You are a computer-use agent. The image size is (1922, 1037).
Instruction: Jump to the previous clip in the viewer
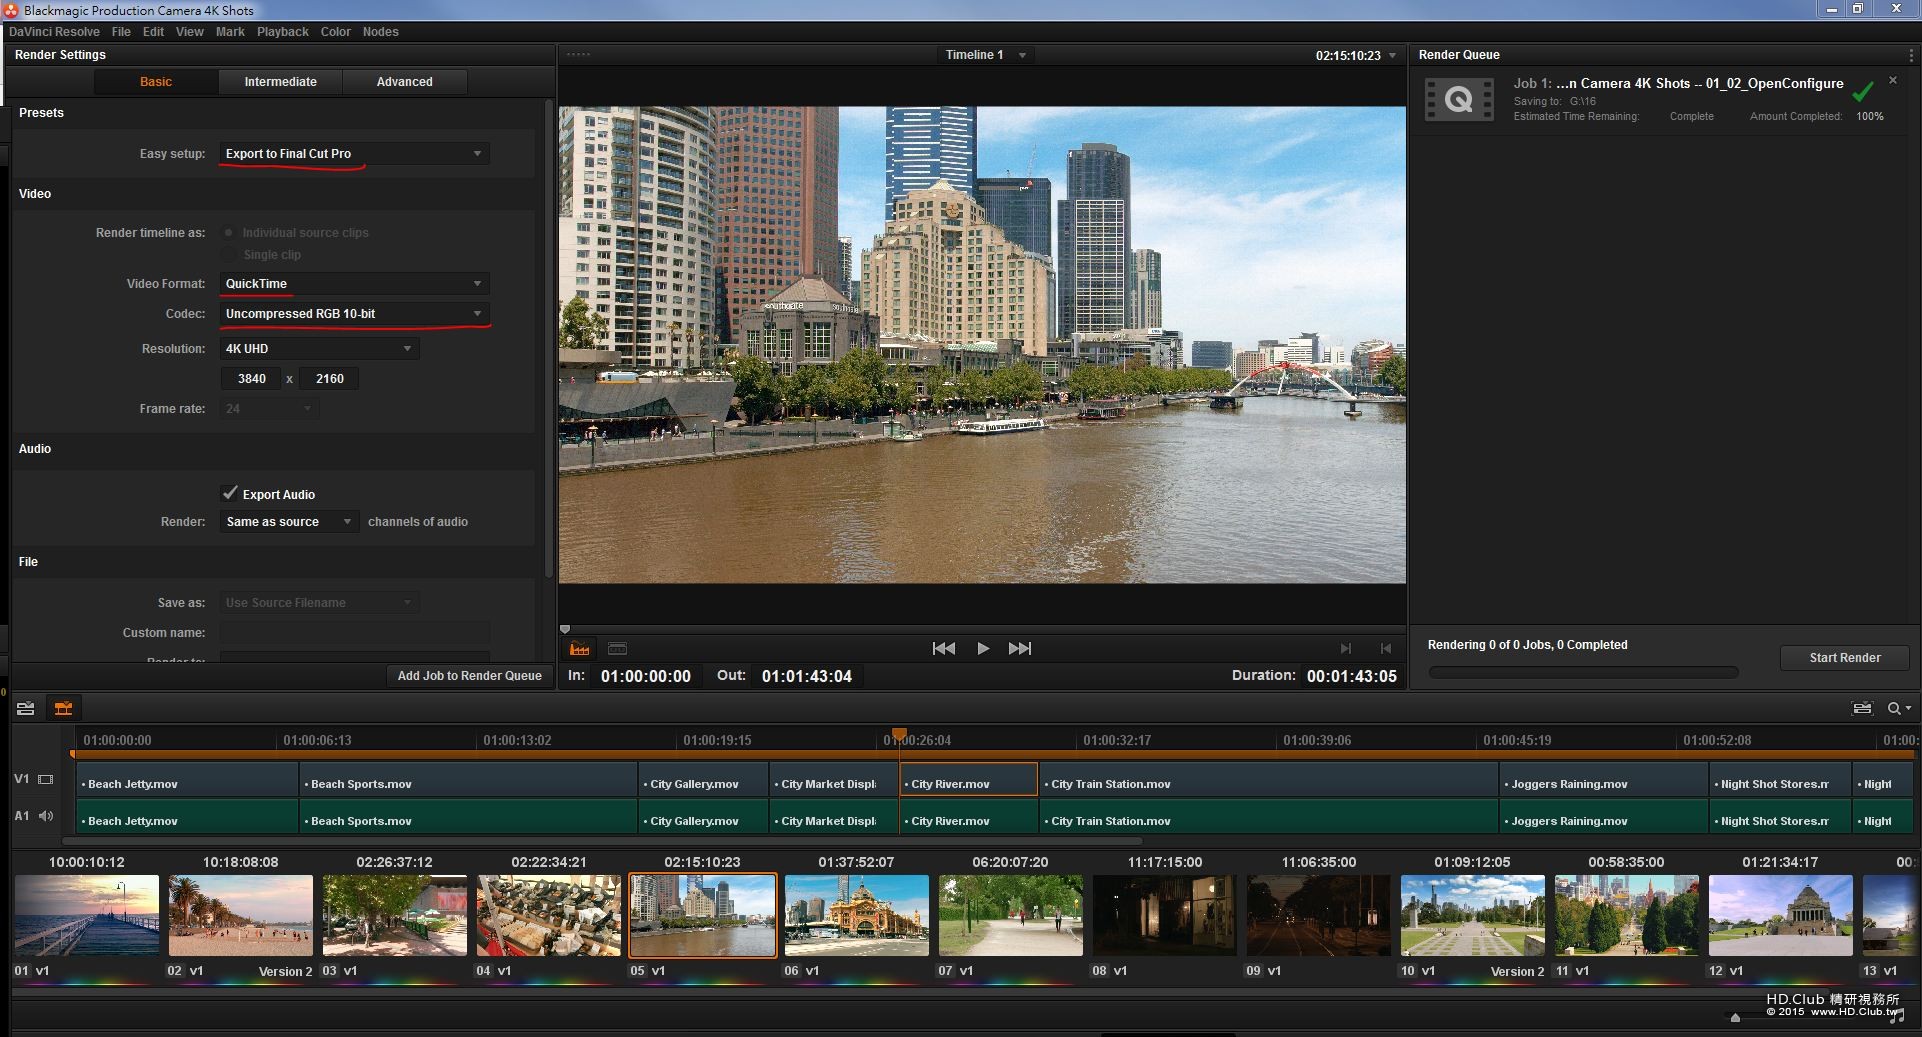coord(943,649)
